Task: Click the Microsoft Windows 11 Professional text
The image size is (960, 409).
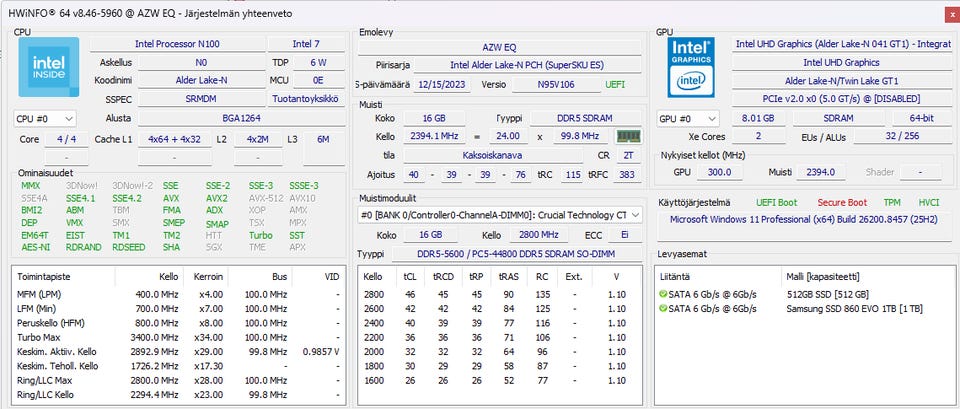Action: (x=803, y=219)
